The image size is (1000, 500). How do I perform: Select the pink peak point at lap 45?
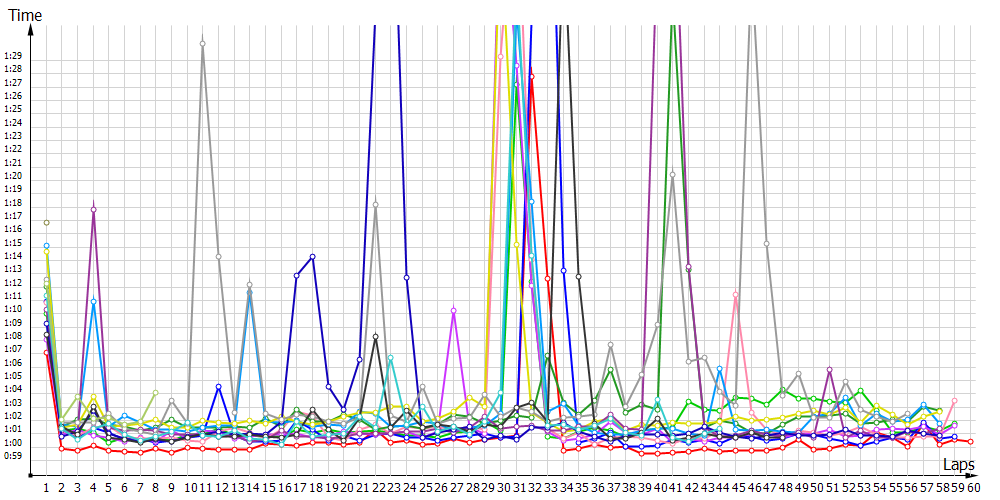pos(736,295)
